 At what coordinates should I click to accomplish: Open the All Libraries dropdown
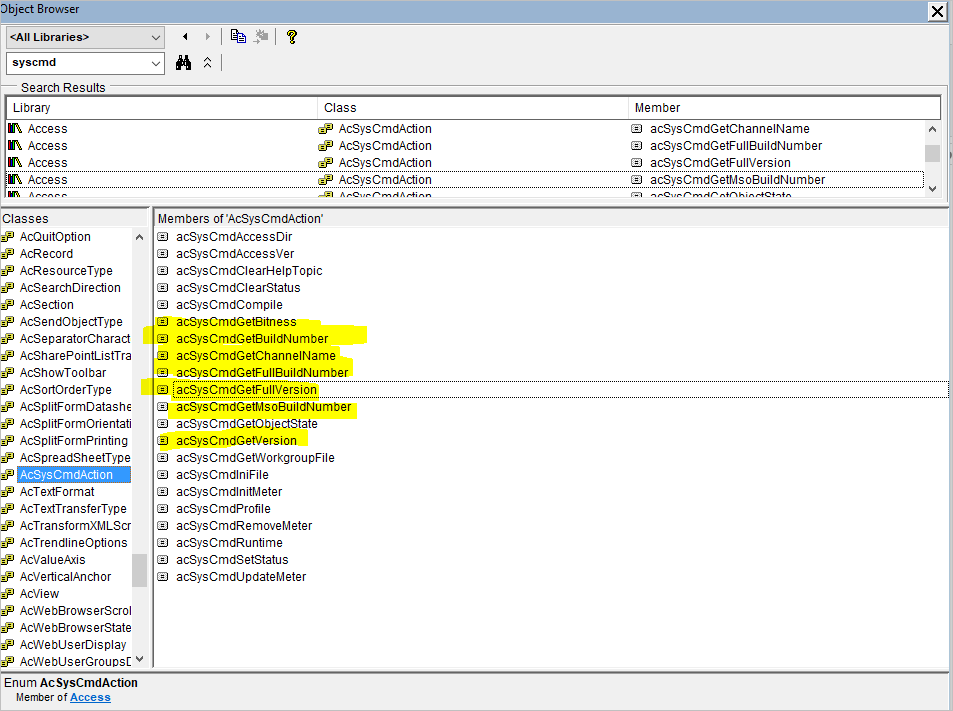(156, 38)
